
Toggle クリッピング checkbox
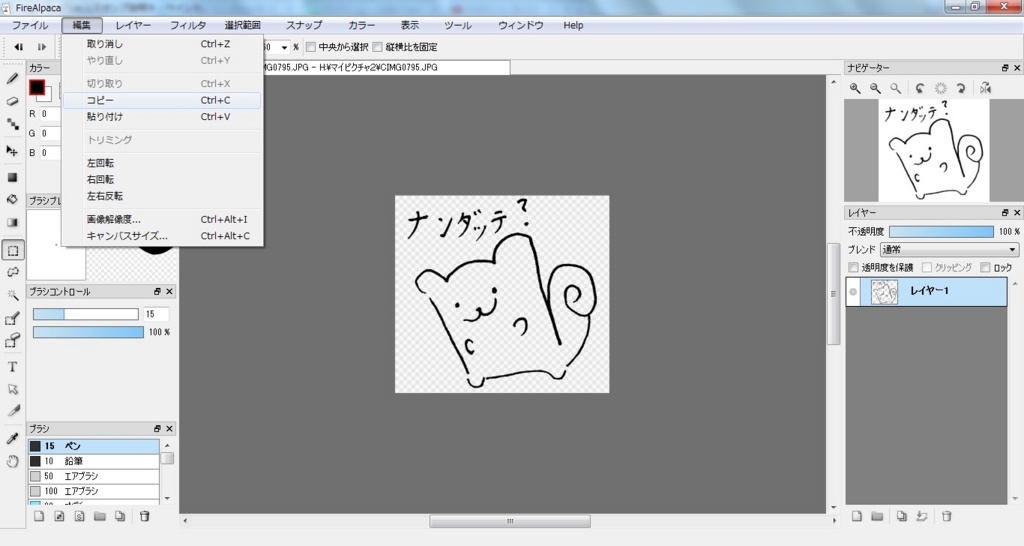tap(927, 267)
